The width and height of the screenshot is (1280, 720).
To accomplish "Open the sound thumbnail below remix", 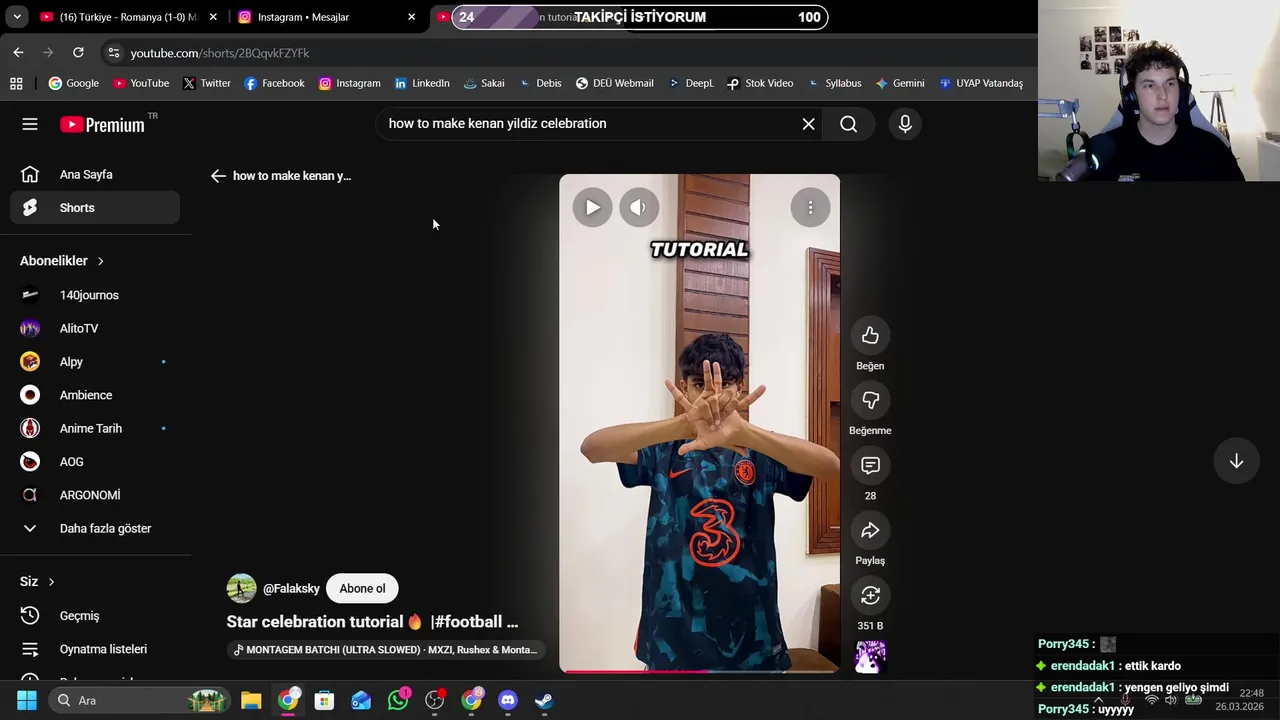I will [870, 657].
